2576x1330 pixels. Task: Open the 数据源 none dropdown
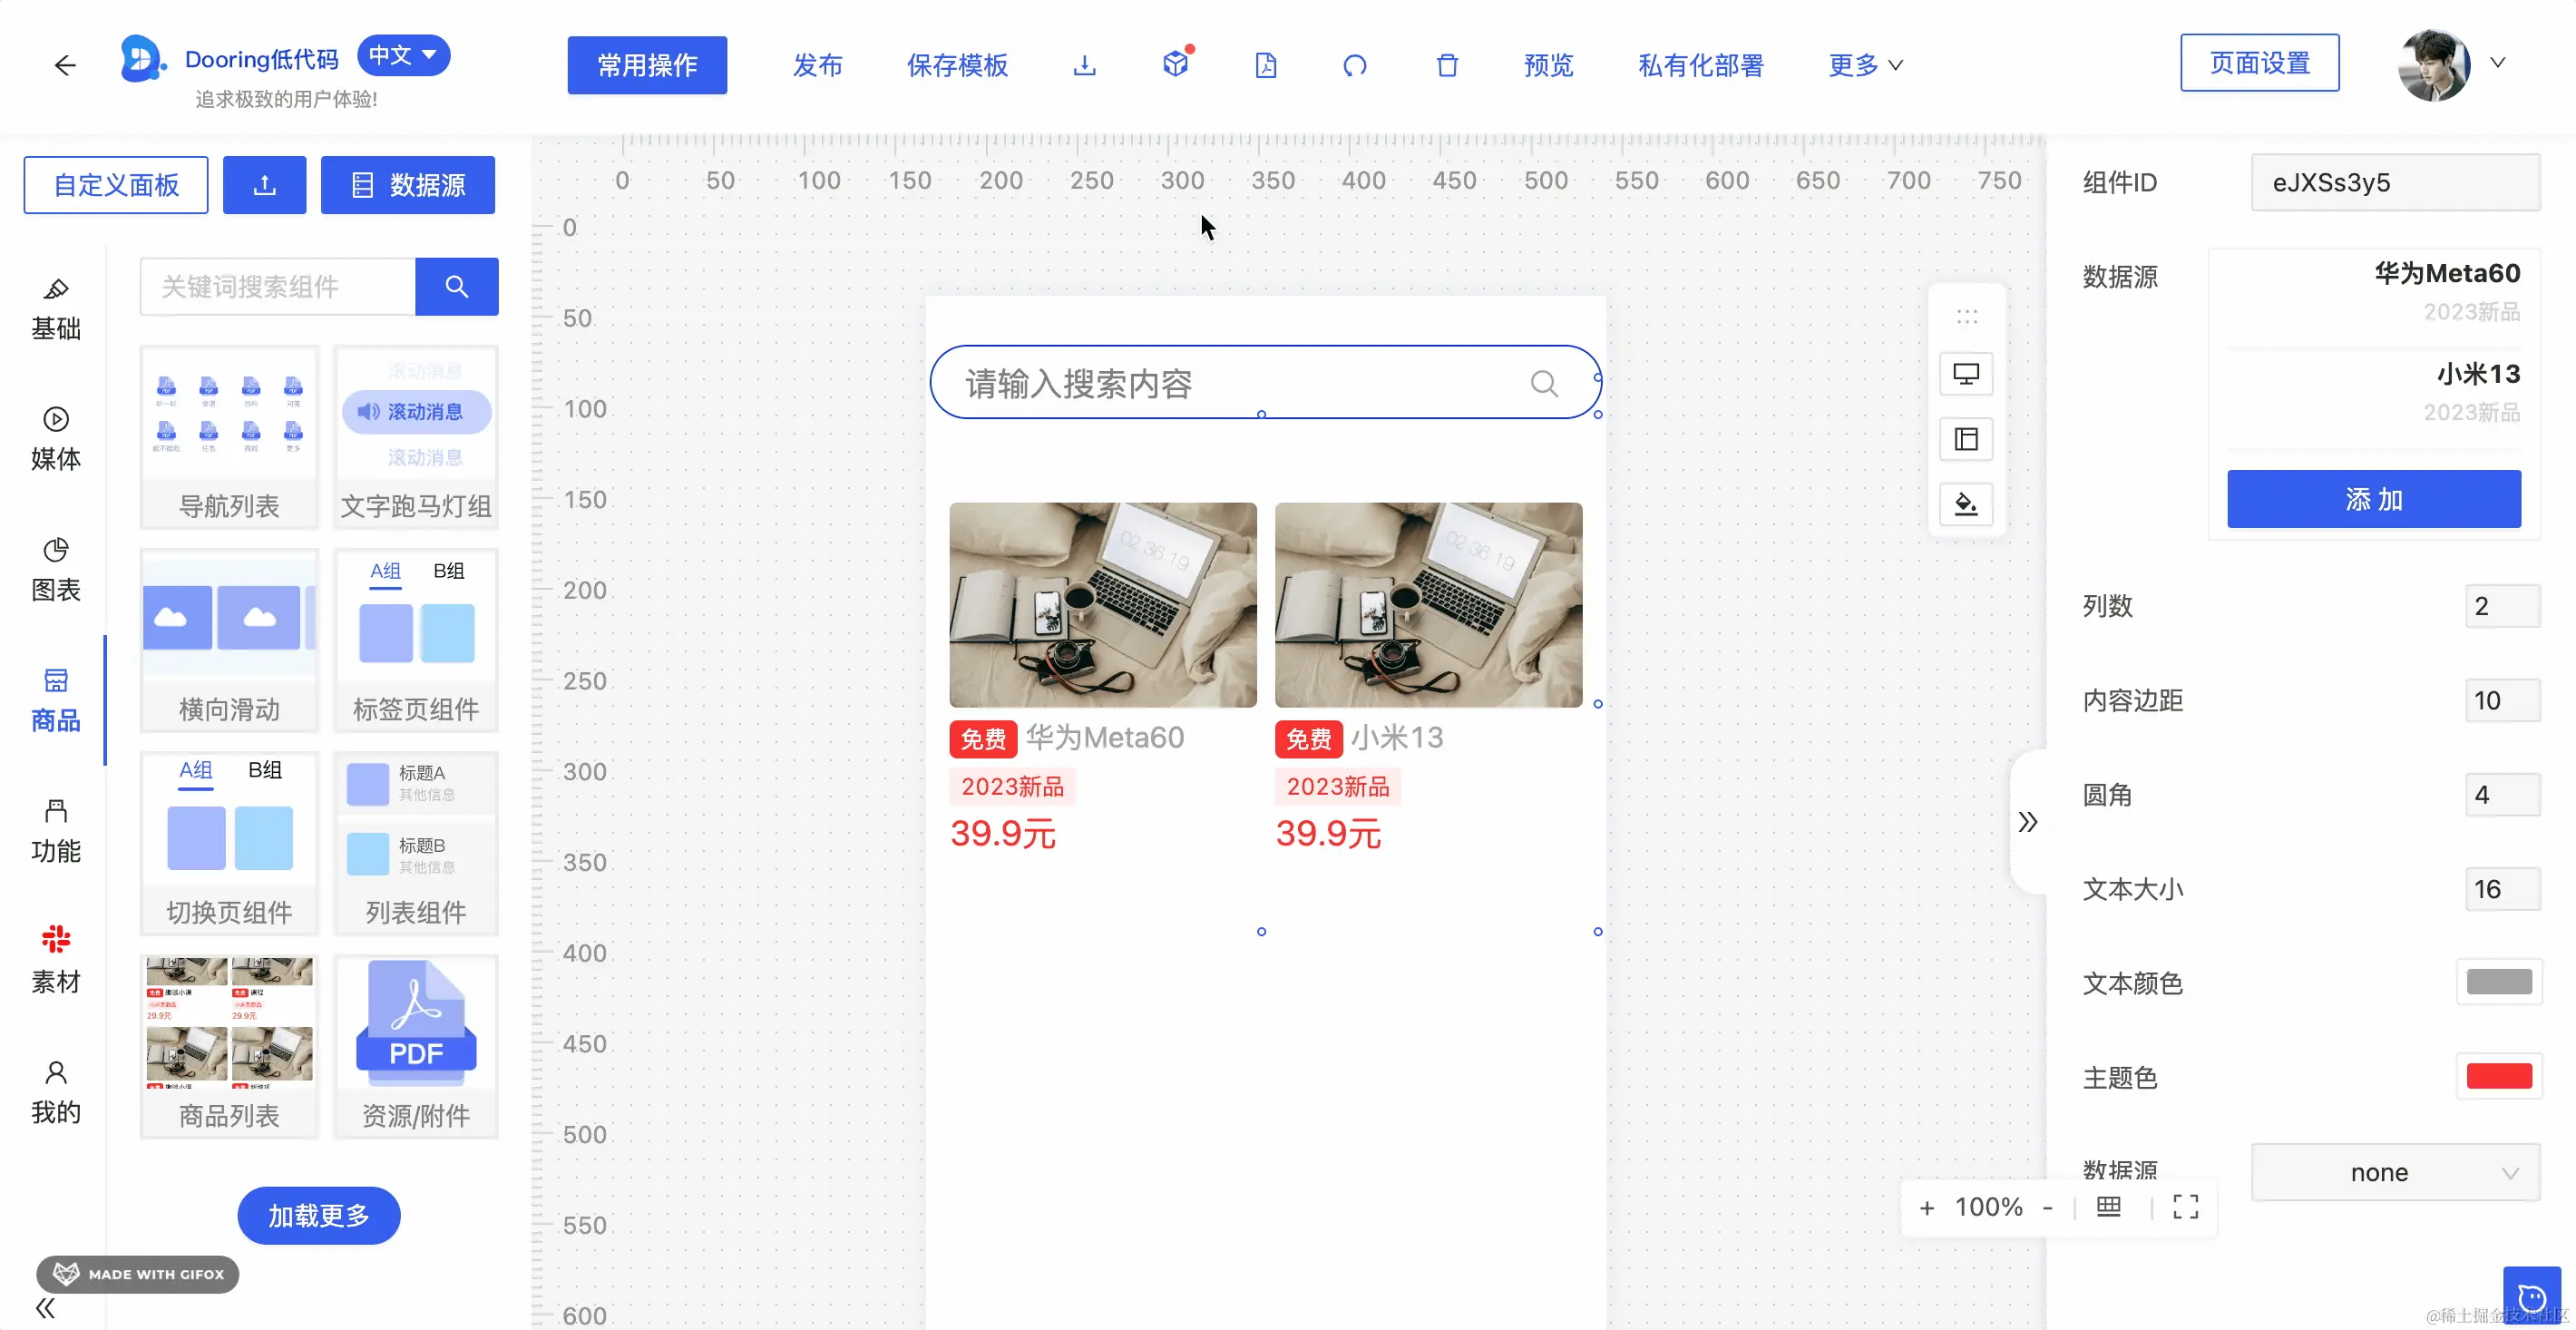2395,1172
